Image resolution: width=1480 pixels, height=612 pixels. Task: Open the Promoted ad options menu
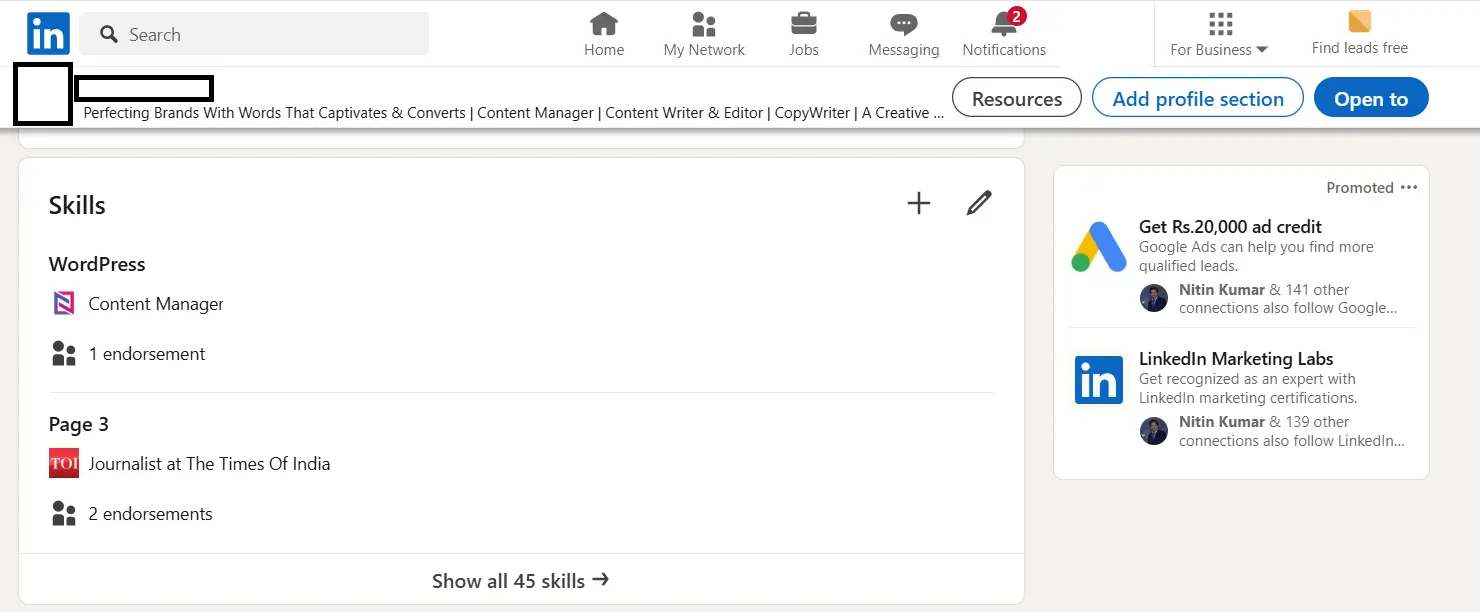(x=1410, y=187)
